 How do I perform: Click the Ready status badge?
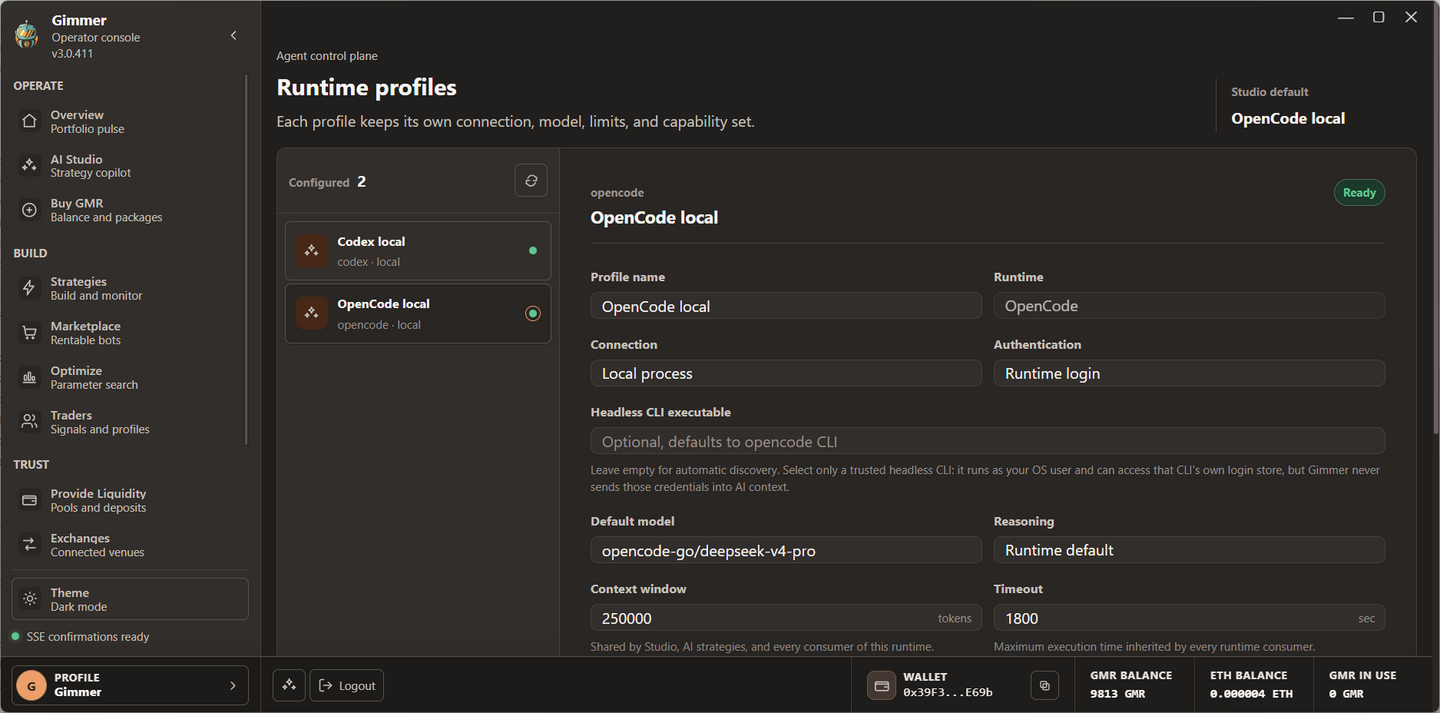(x=1359, y=193)
